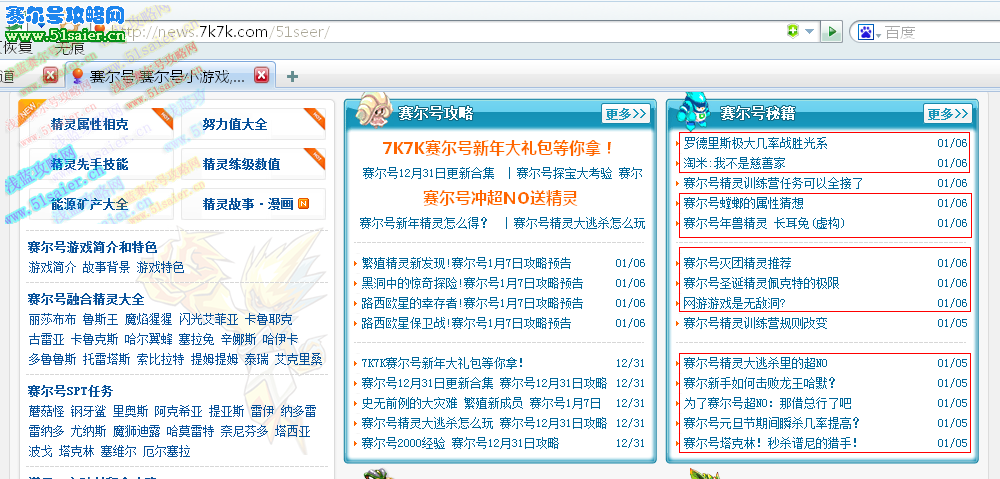The width and height of the screenshot is (1000, 479).
Task: Open 繁殖精灵新发现!赛尔号1月7日攻略预告
Action: click(x=466, y=263)
